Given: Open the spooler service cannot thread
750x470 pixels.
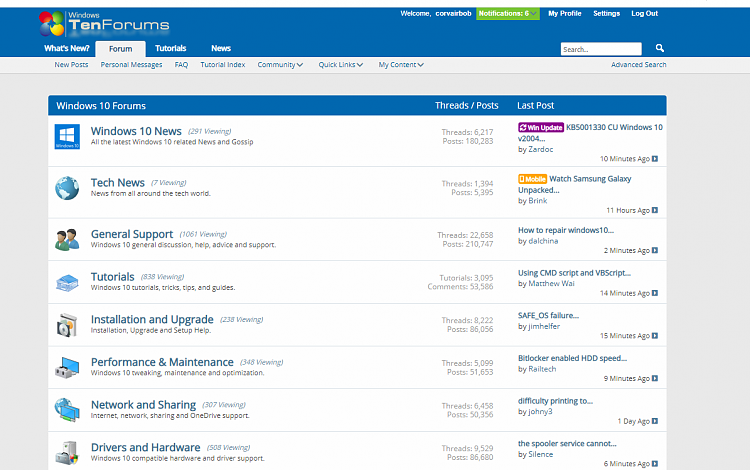Looking at the screenshot, I should 567,444.
